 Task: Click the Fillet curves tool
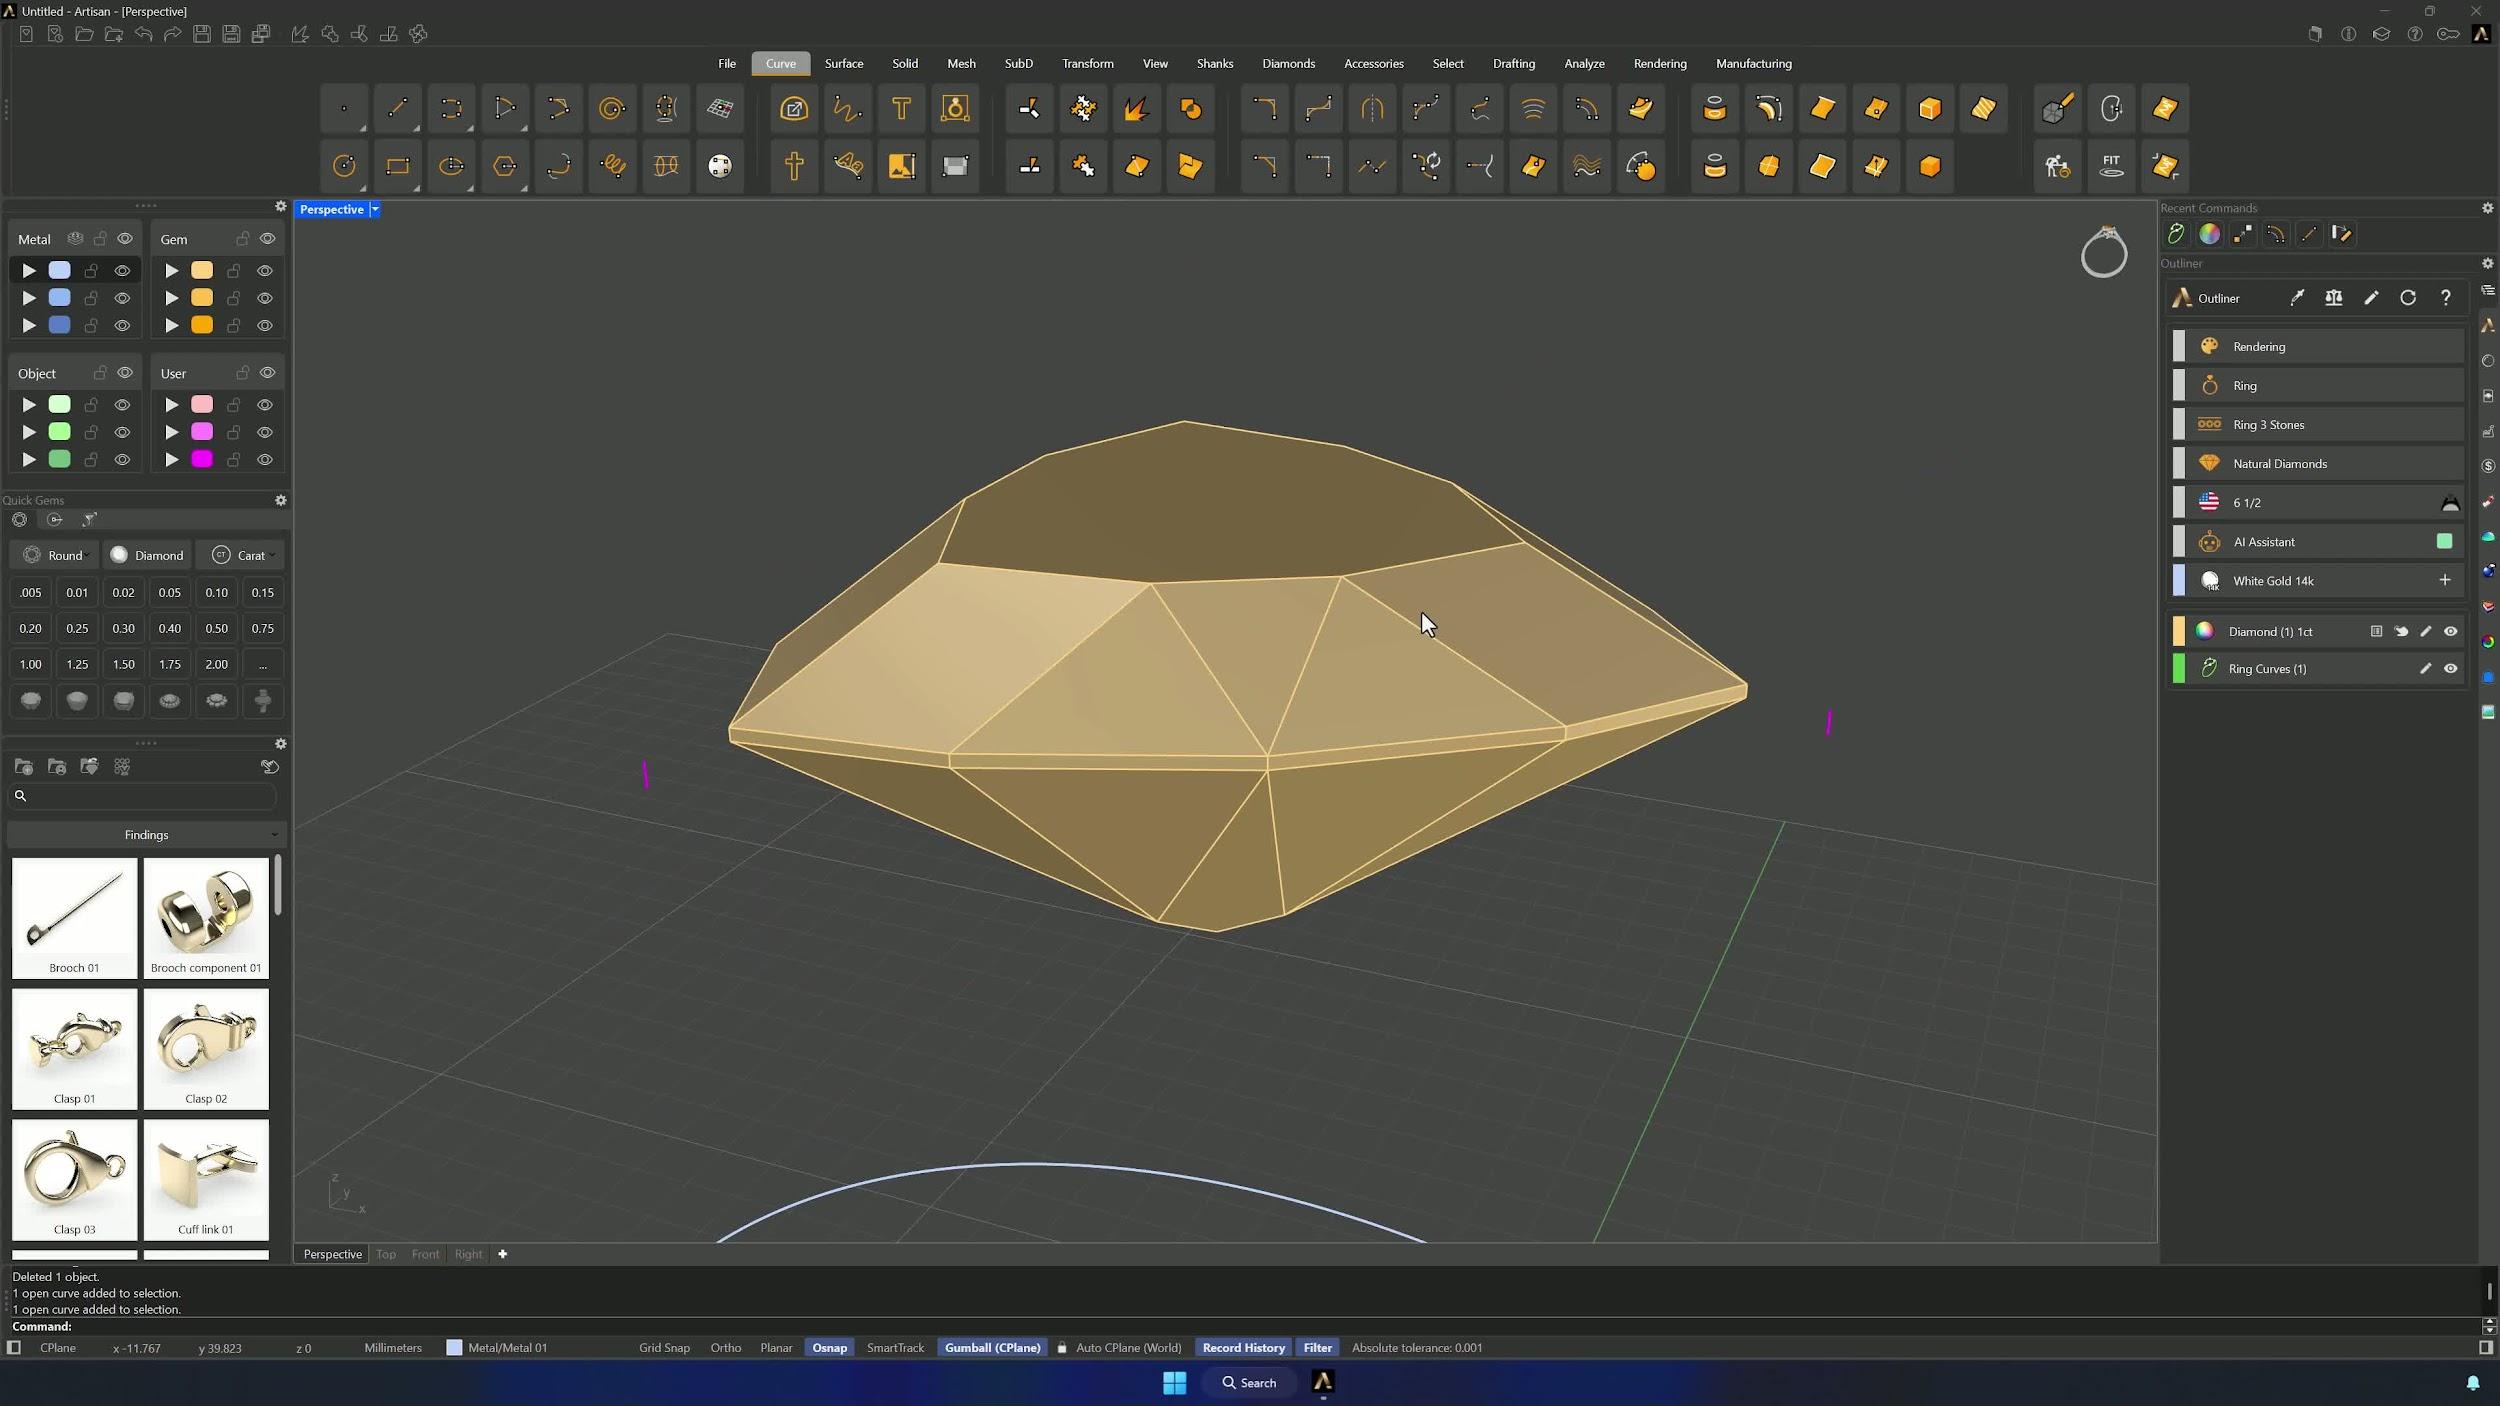tap(1264, 109)
